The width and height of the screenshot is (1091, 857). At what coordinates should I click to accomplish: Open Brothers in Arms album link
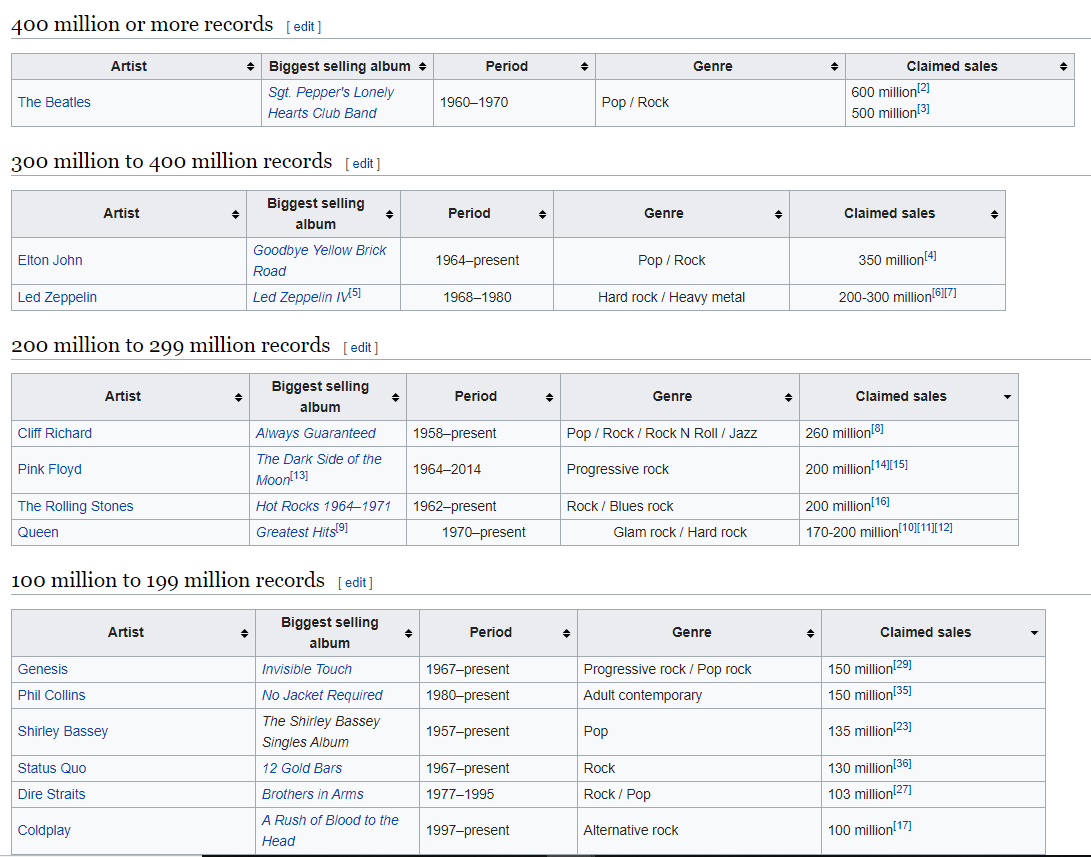tap(312, 794)
